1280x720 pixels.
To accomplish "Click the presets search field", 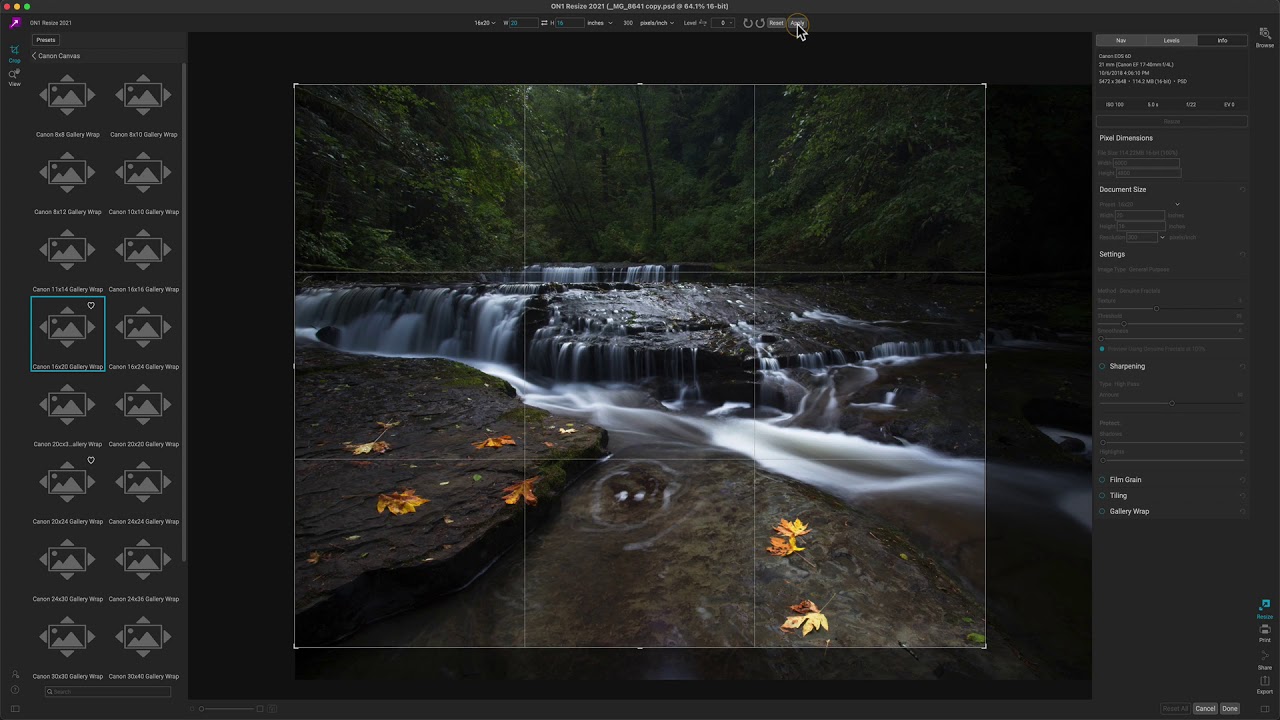I will [108, 692].
